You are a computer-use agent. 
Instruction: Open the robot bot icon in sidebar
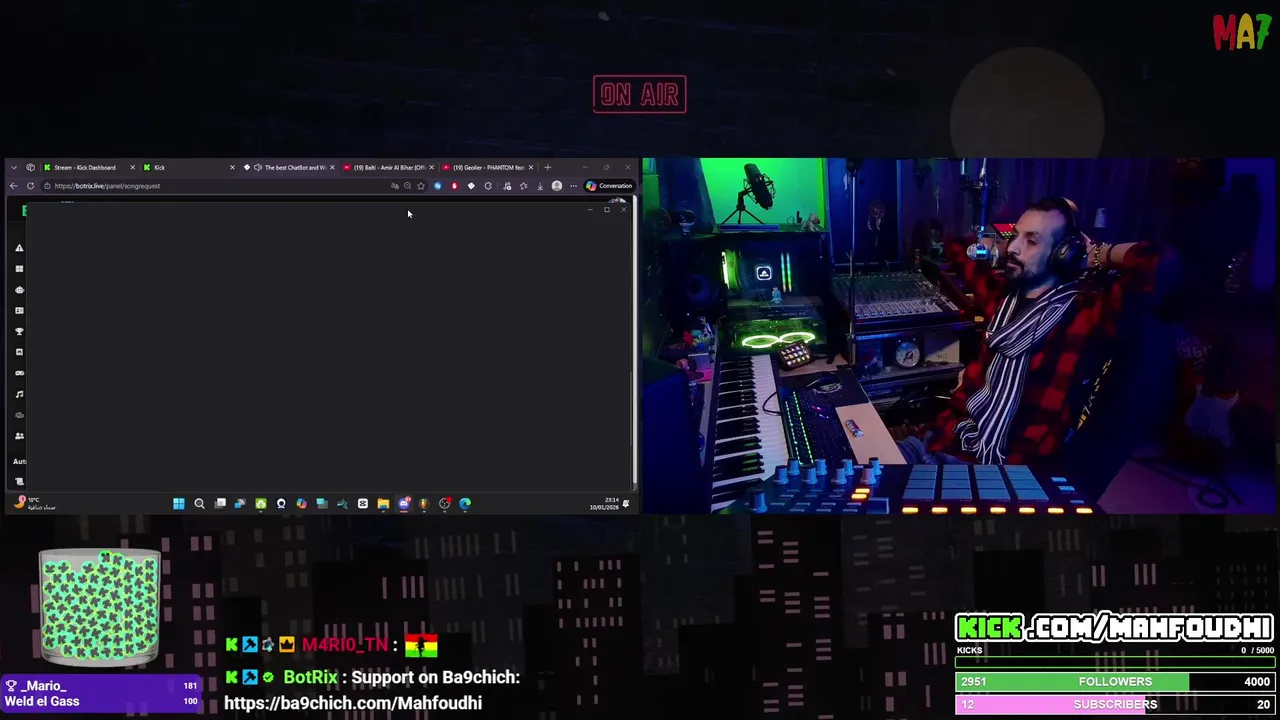click(19, 290)
